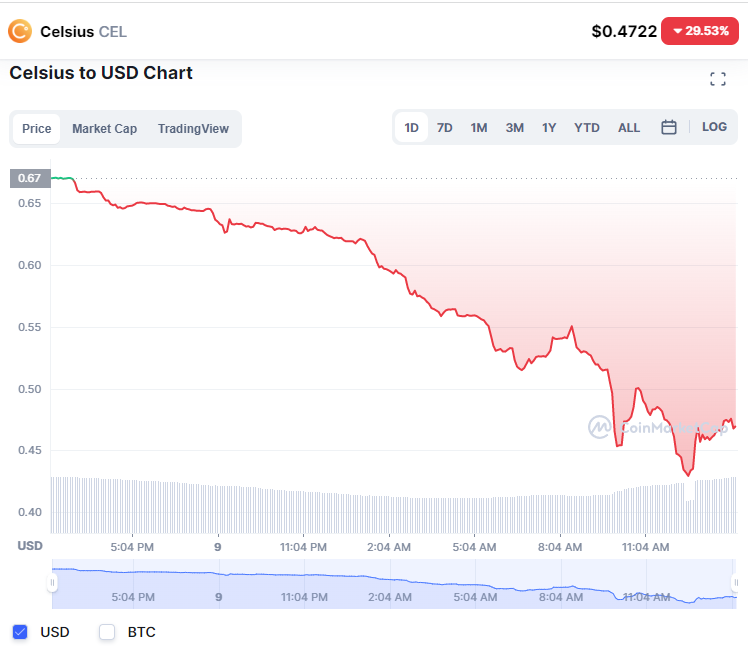Click the Celsius coin logo icon
This screenshot has width=748, height=647.
(20, 31)
